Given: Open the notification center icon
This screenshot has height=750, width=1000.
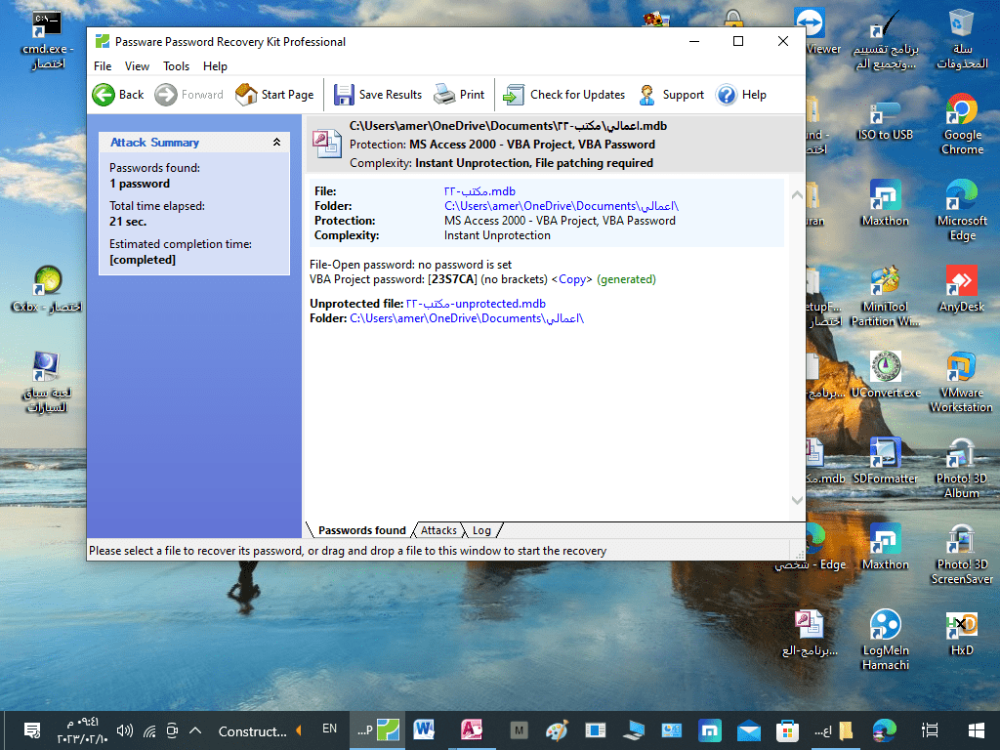Looking at the screenshot, I should (x=32, y=731).
